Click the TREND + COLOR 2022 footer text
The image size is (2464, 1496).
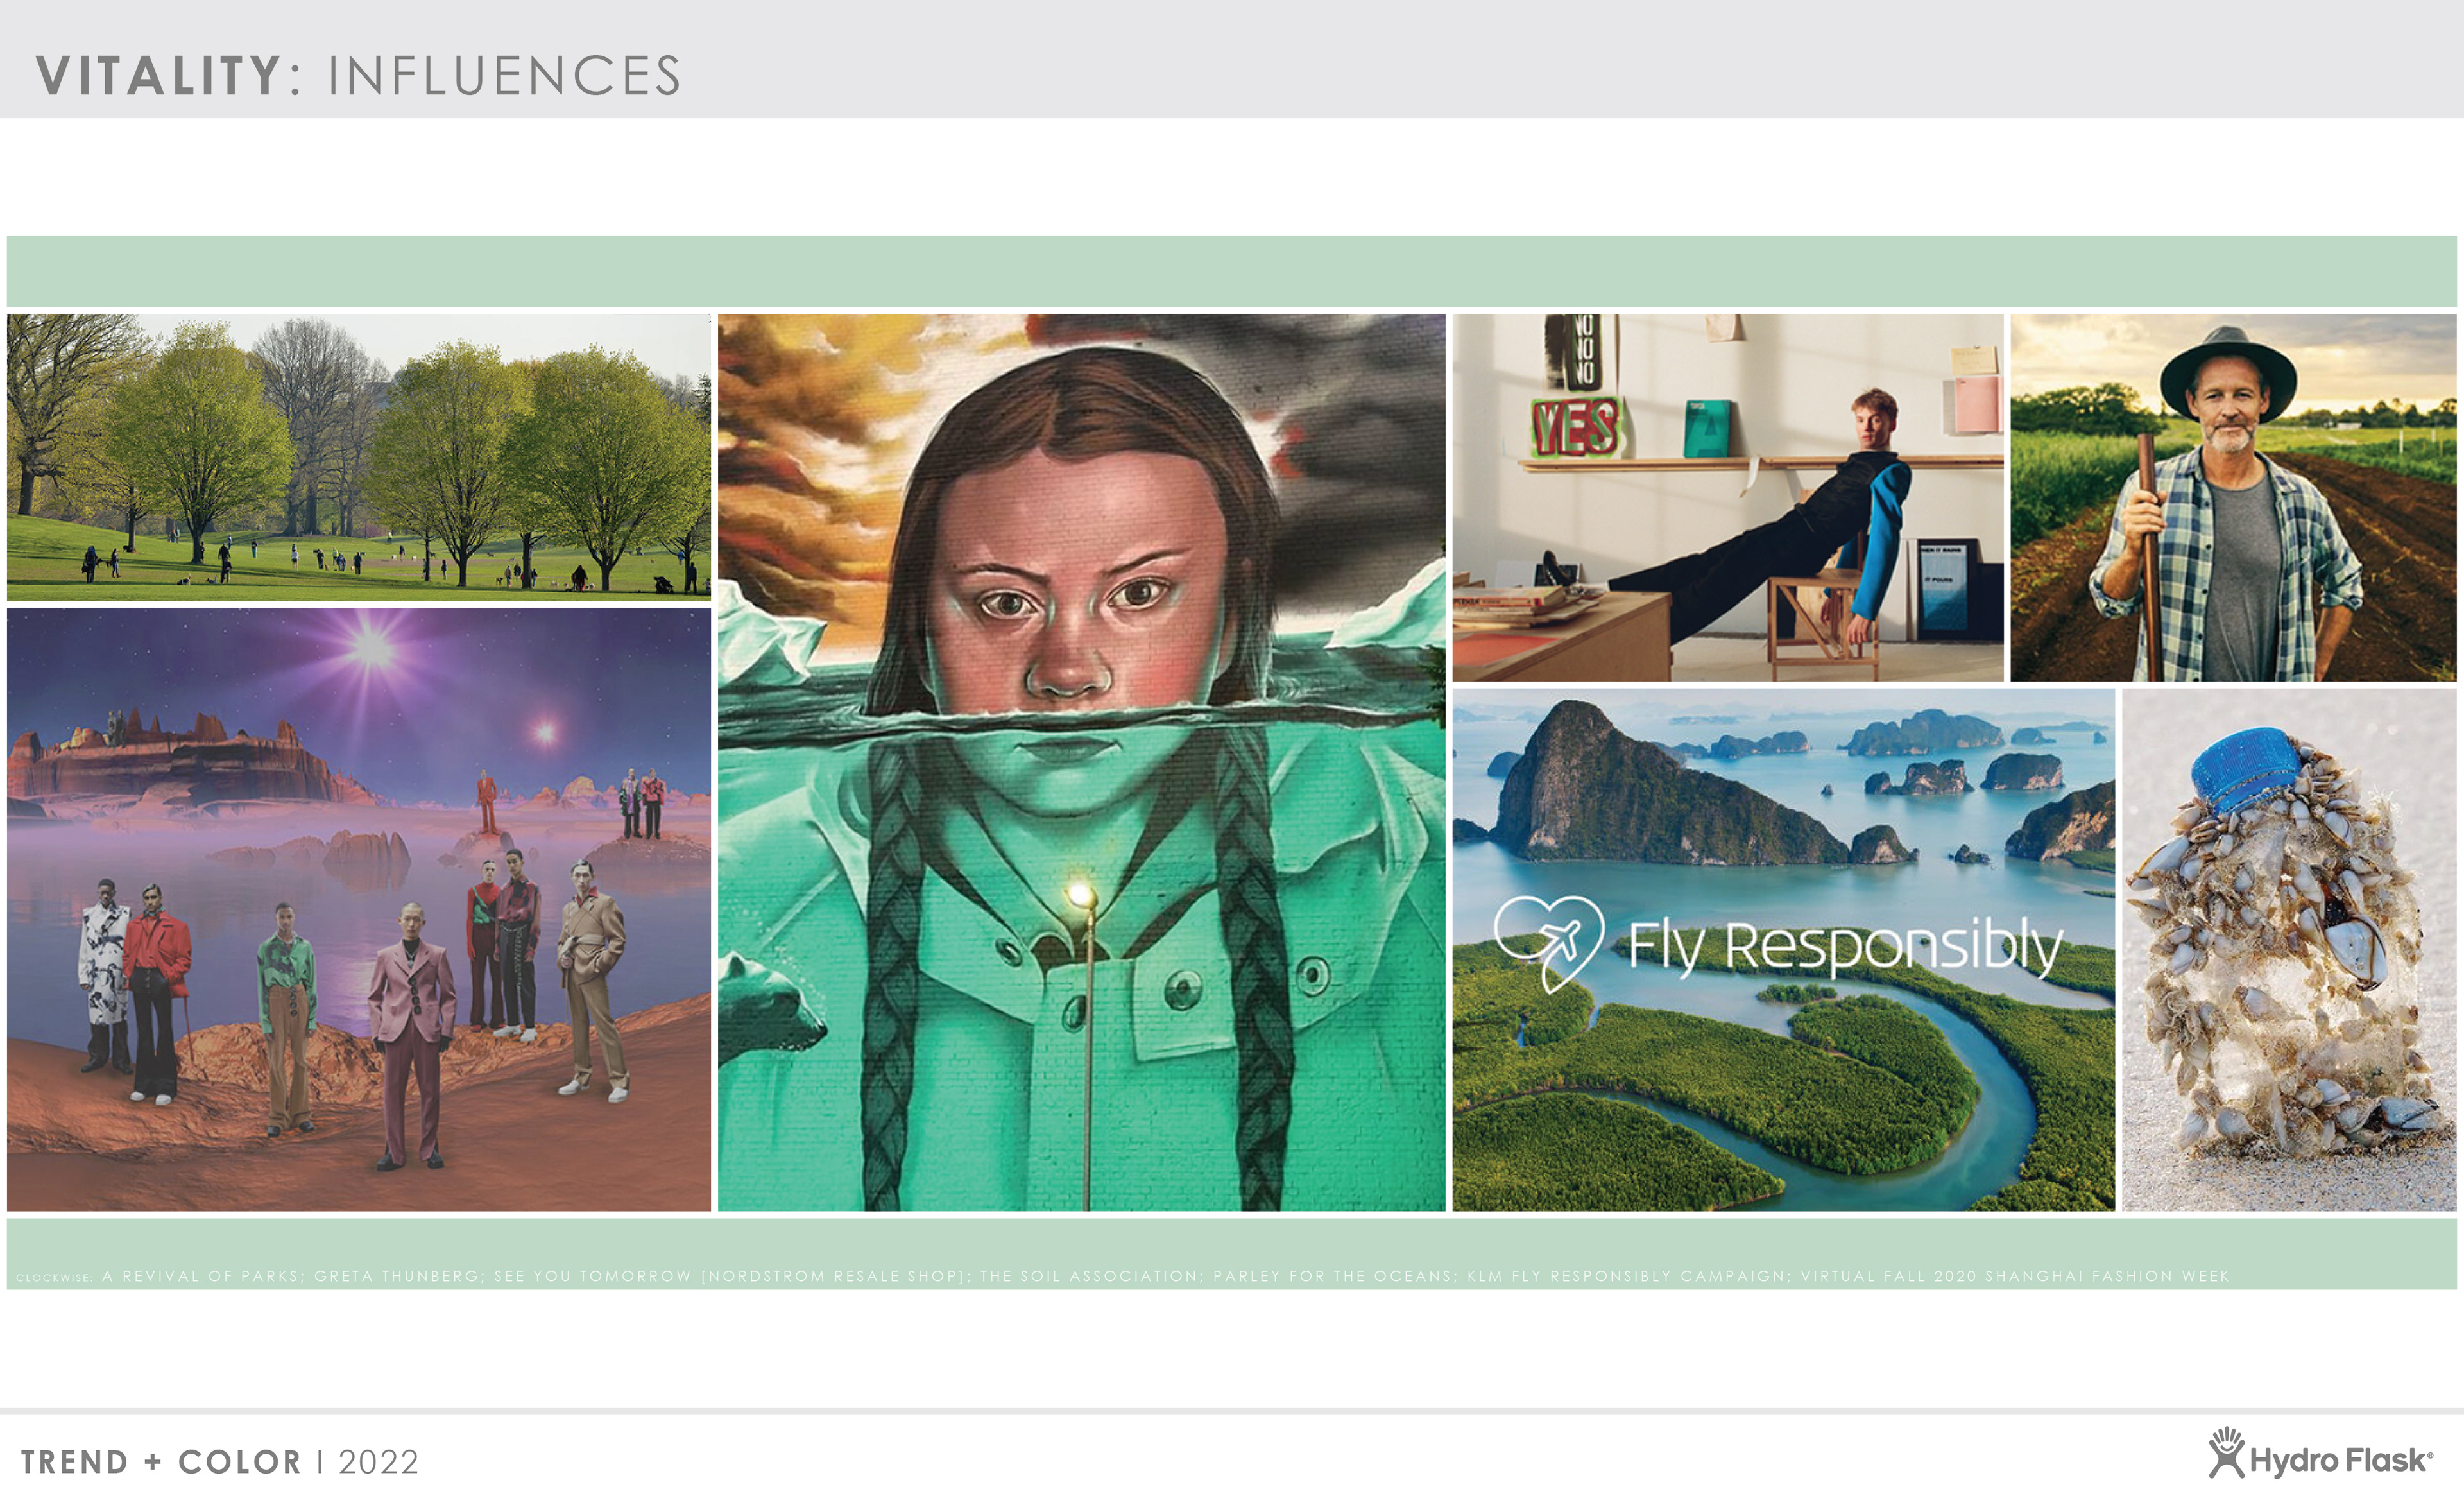[x=219, y=1462]
